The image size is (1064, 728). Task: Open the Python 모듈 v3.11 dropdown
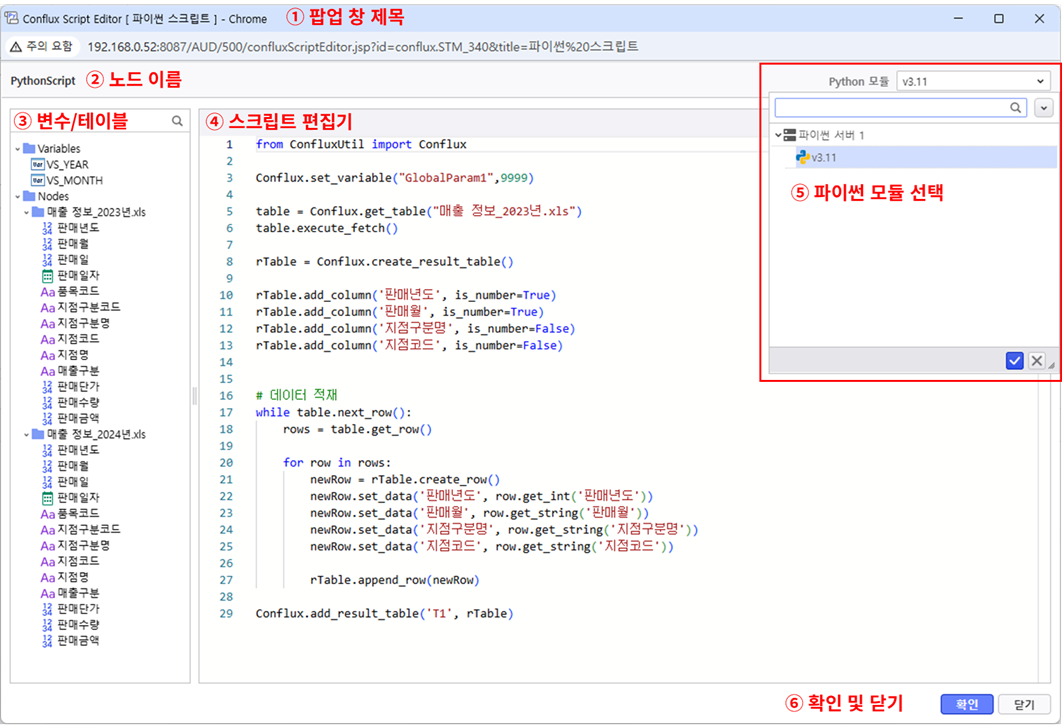click(972, 81)
